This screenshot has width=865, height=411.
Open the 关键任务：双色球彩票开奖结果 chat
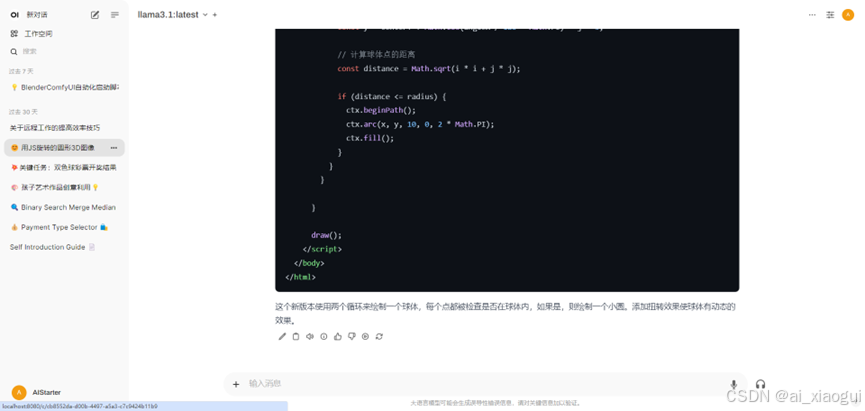tap(65, 167)
